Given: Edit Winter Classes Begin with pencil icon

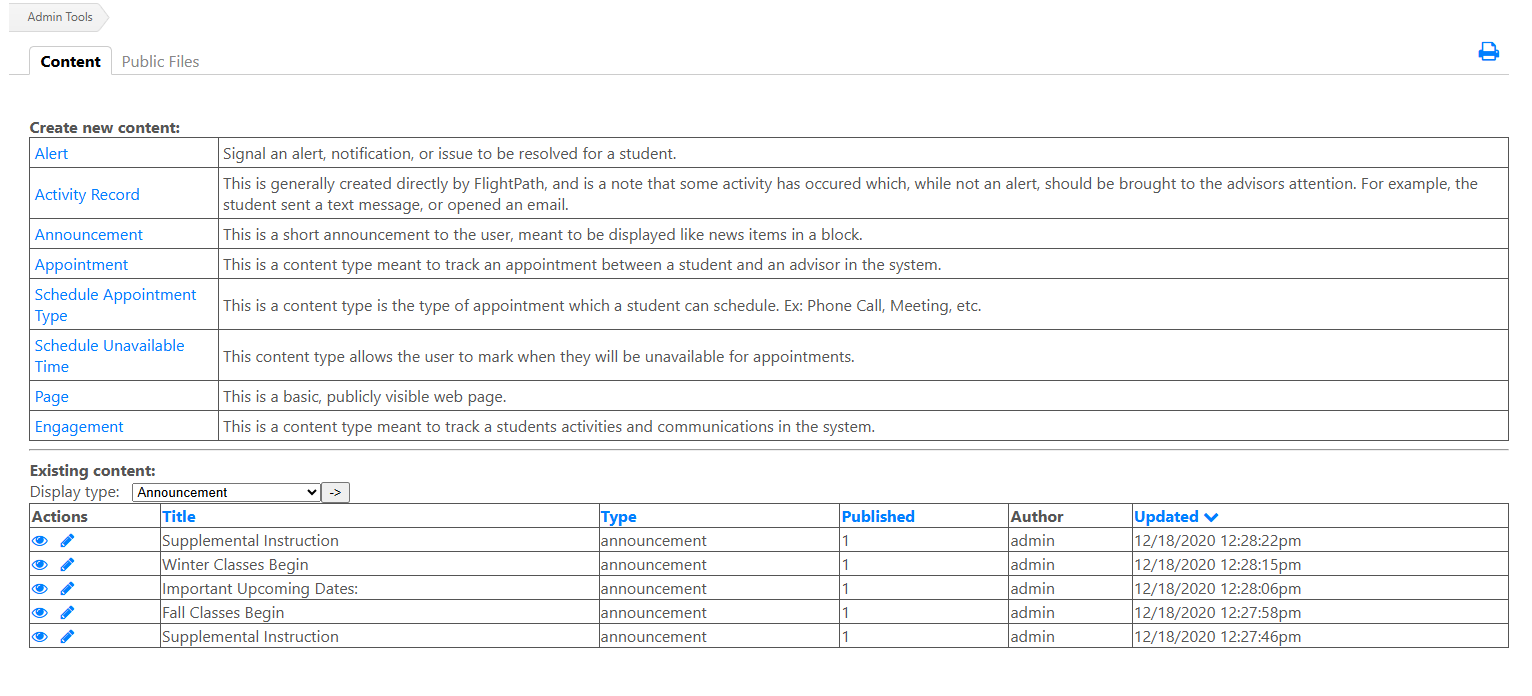Looking at the screenshot, I should (x=67, y=565).
